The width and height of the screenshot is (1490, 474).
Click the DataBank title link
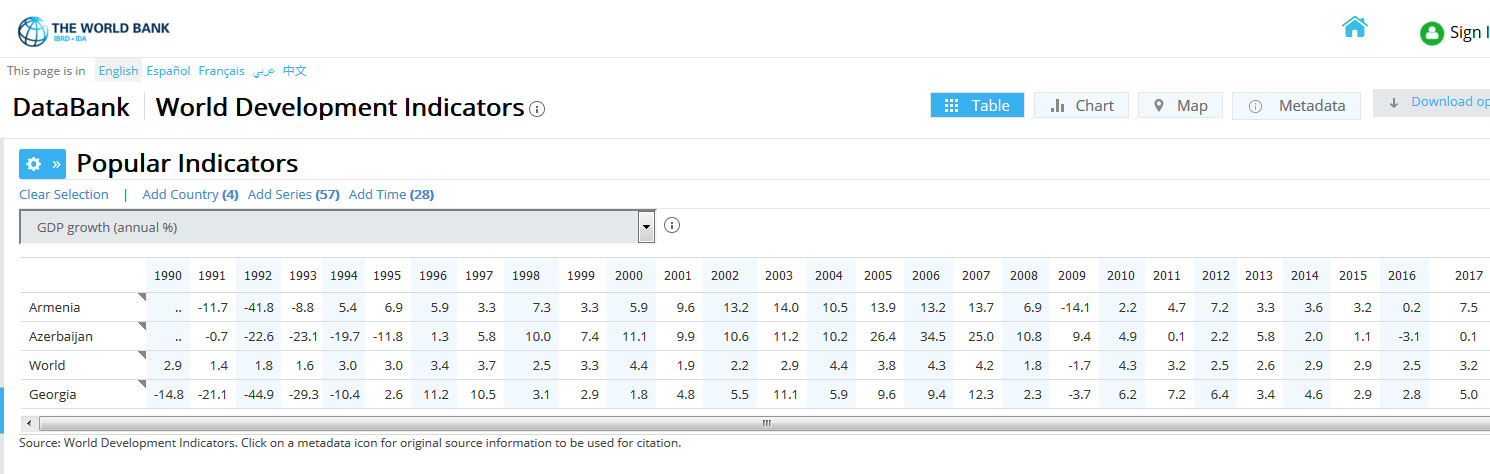71,107
